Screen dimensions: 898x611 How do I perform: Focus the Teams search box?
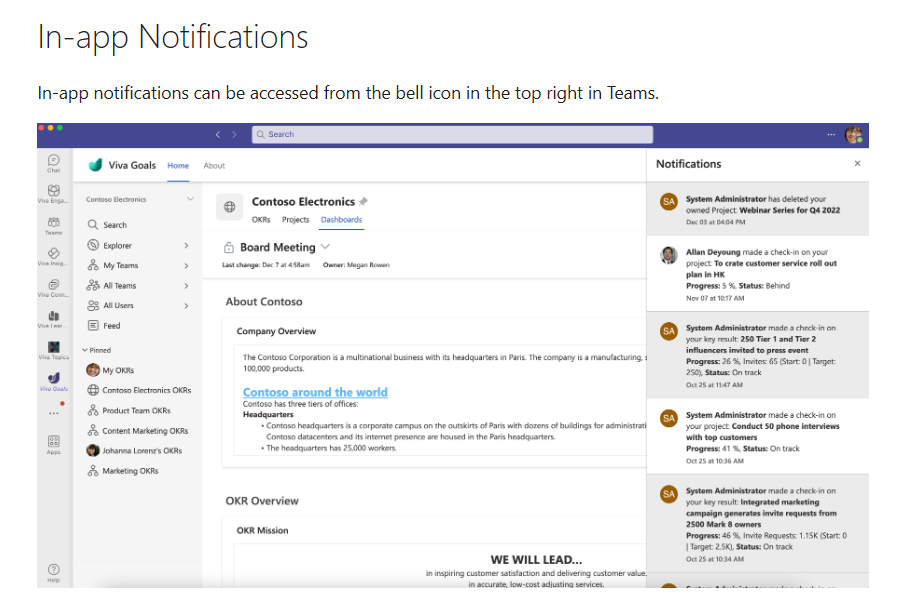[x=452, y=134]
